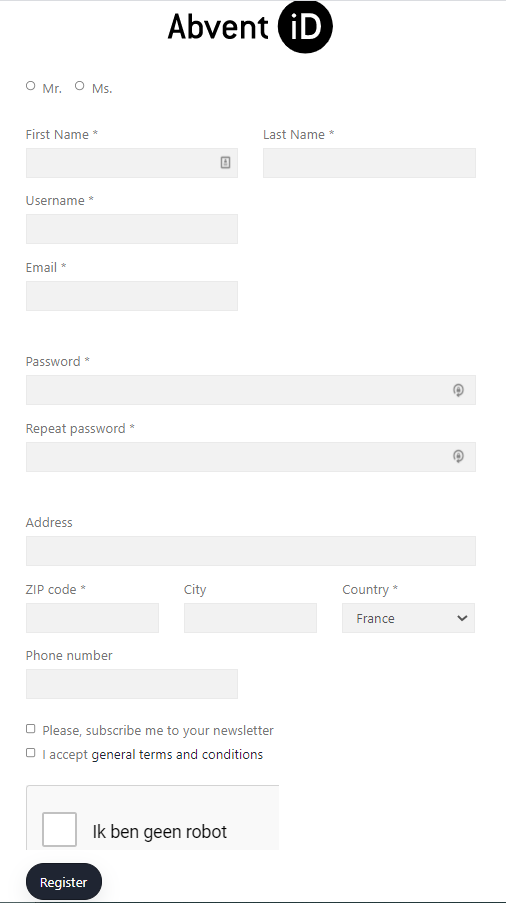Click the contact autofill icon in First Name
Image resolution: width=506 pixels, height=903 pixels.
225,162
